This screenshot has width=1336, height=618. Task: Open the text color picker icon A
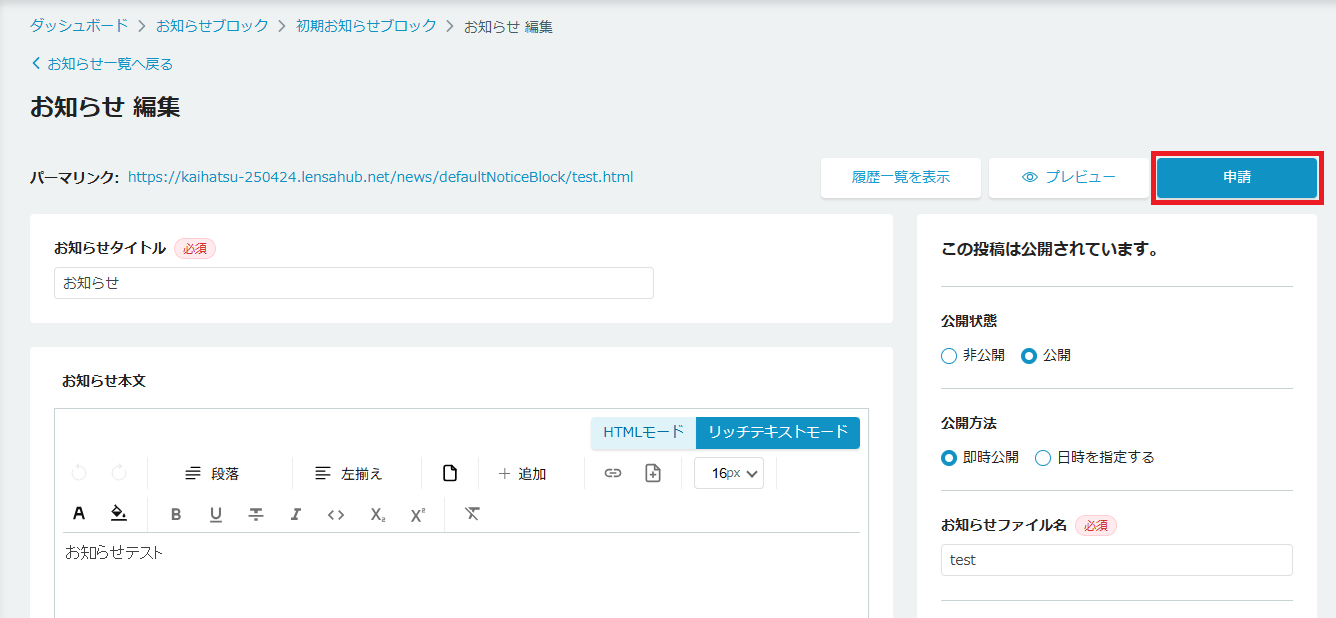point(79,514)
